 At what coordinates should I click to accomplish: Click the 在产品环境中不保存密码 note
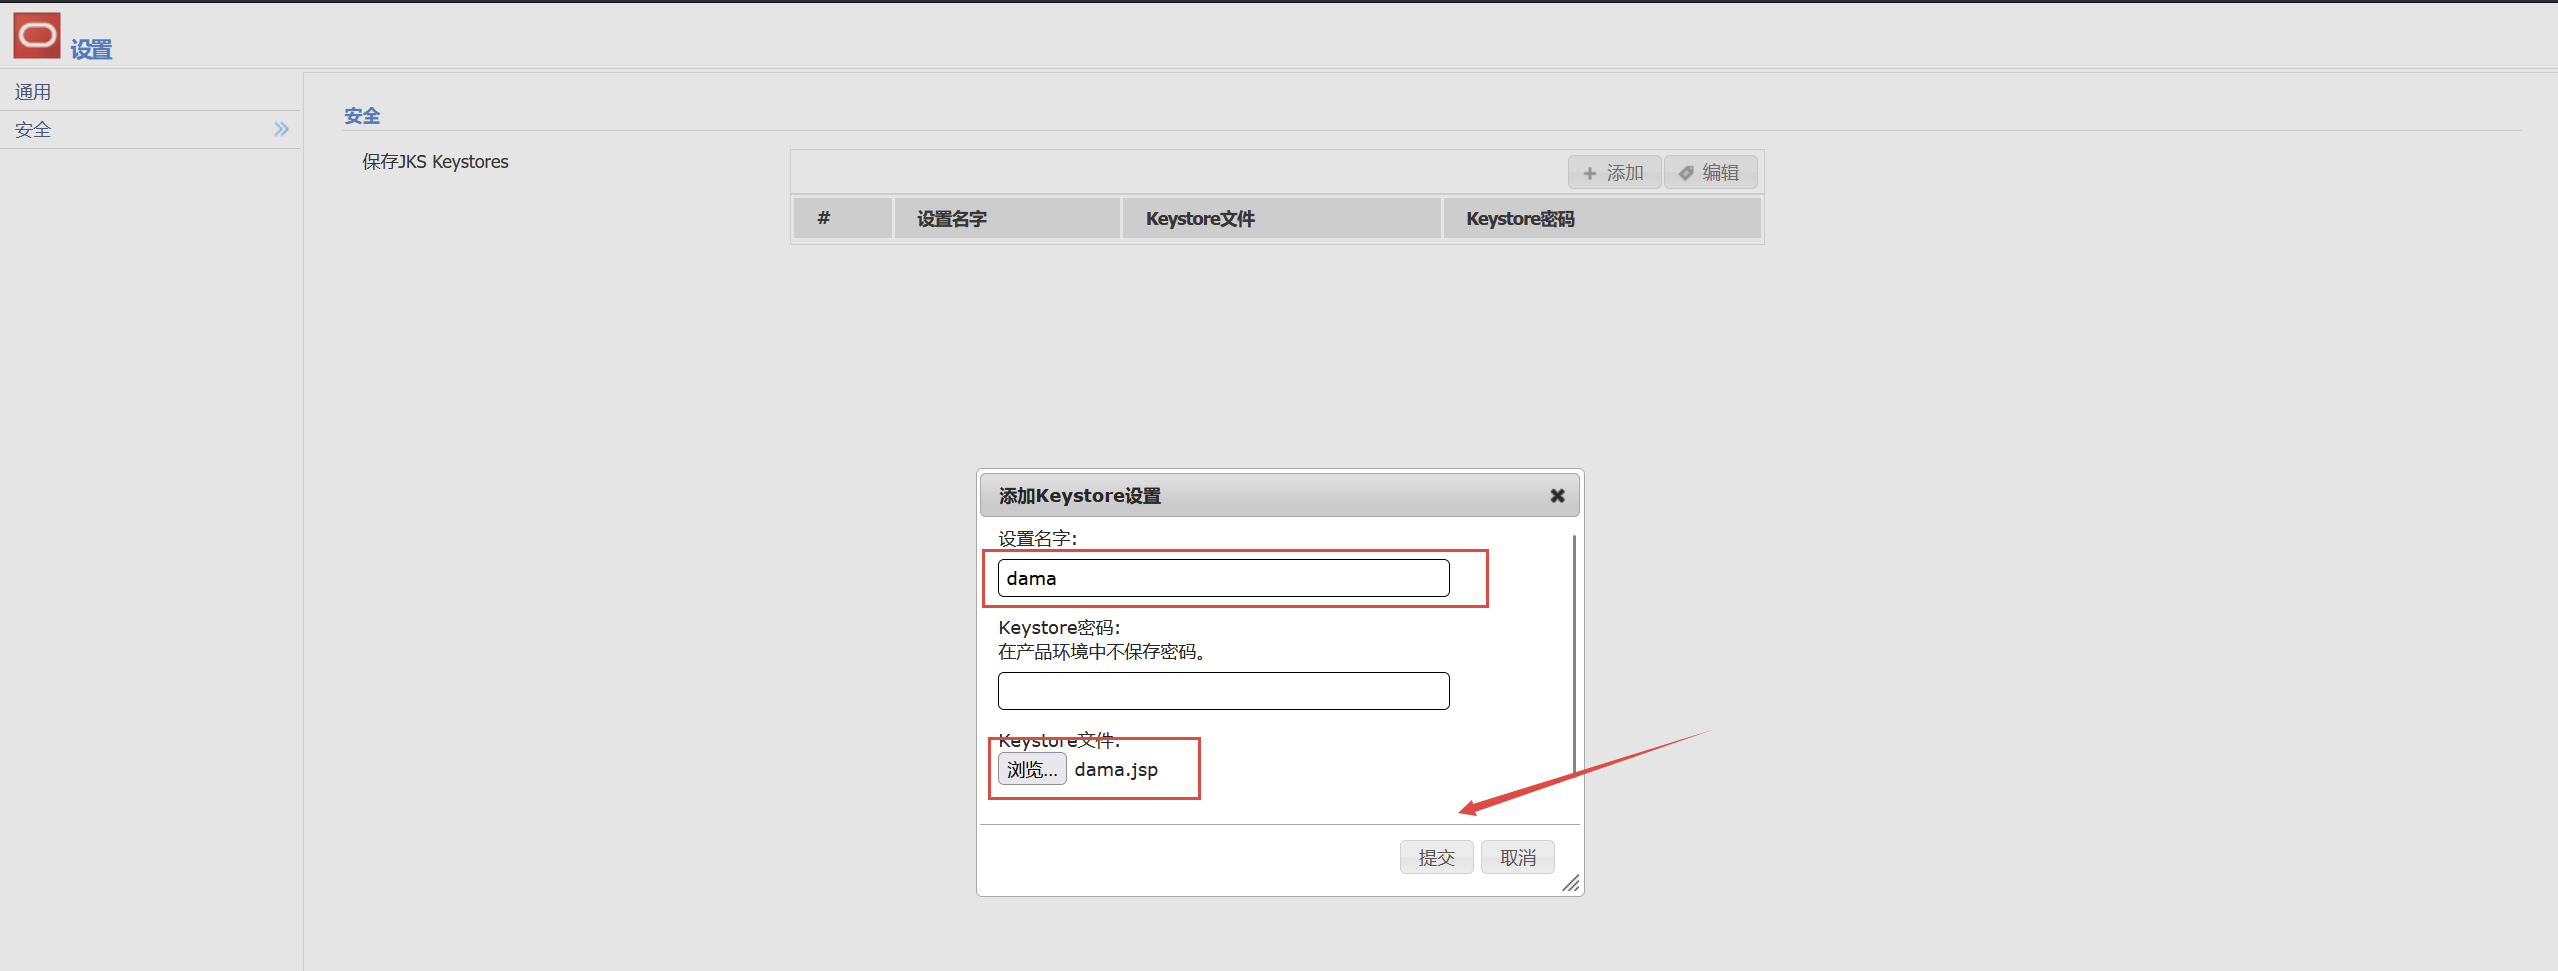click(1105, 652)
